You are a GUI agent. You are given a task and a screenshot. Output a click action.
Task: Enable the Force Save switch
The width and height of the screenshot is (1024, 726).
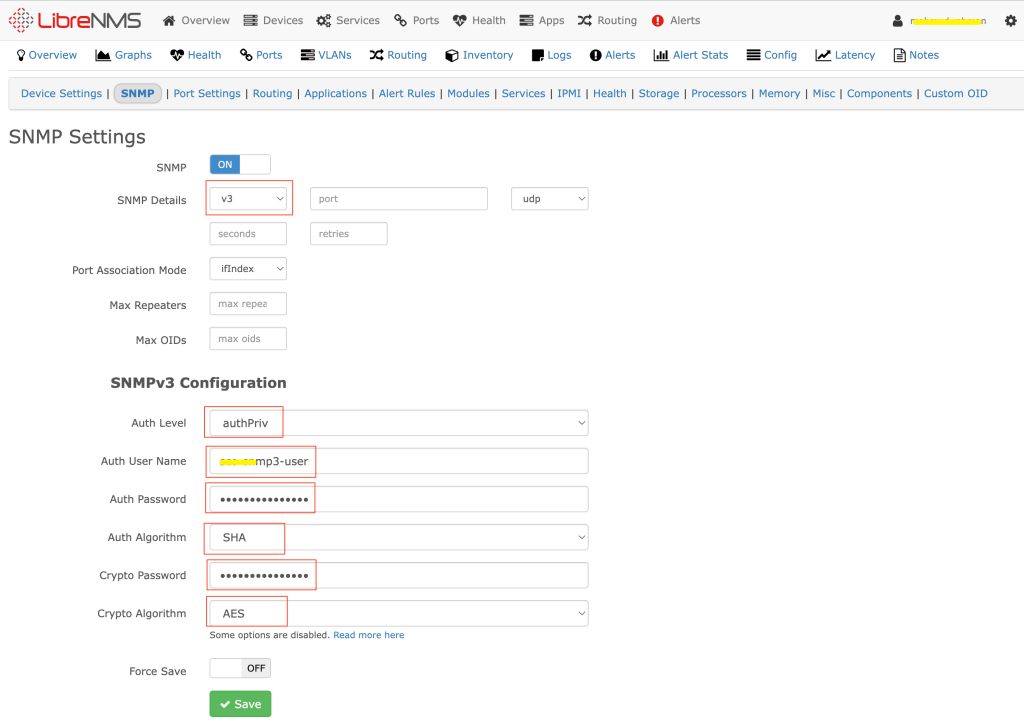tap(240, 668)
